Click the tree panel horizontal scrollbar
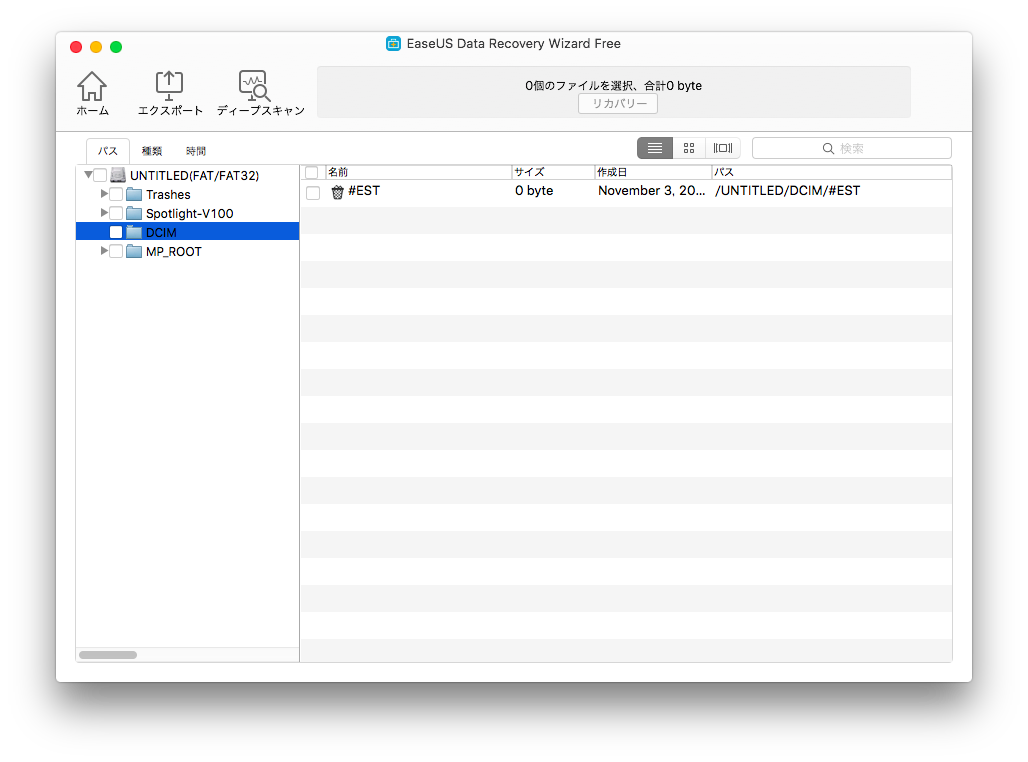The width and height of the screenshot is (1028, 762). point(108,655)
